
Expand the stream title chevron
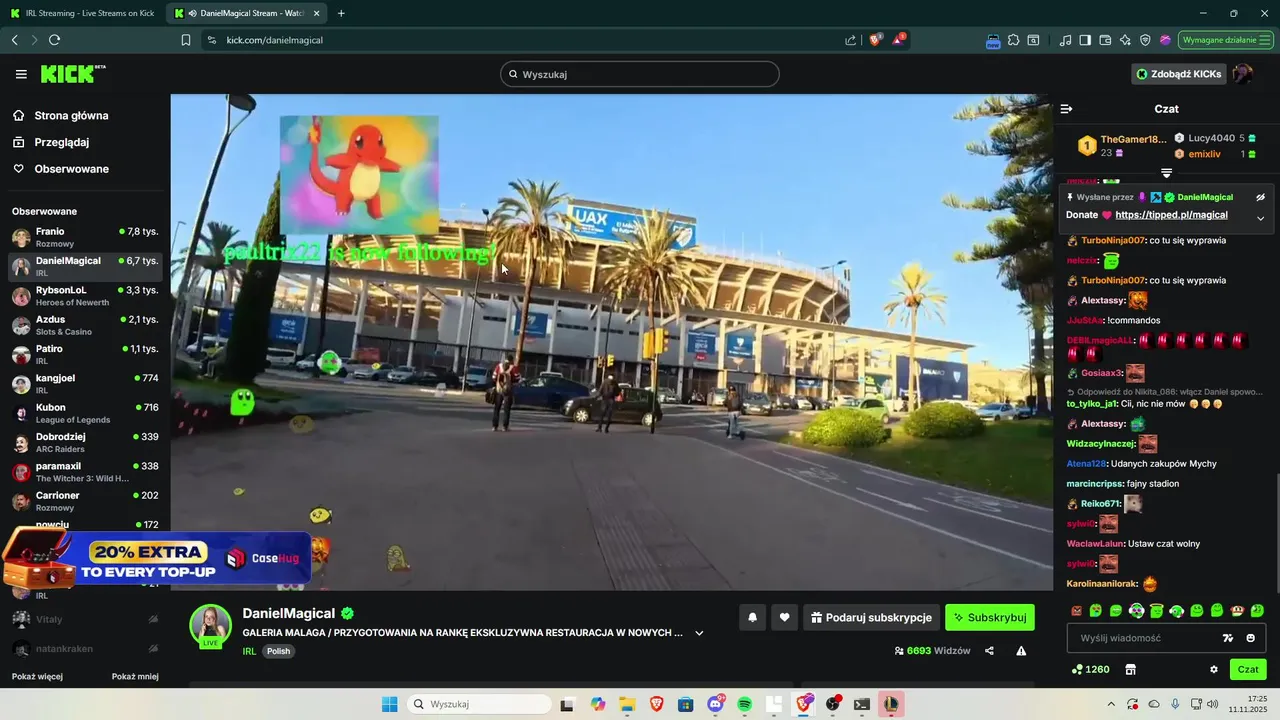tap(699, 633)
